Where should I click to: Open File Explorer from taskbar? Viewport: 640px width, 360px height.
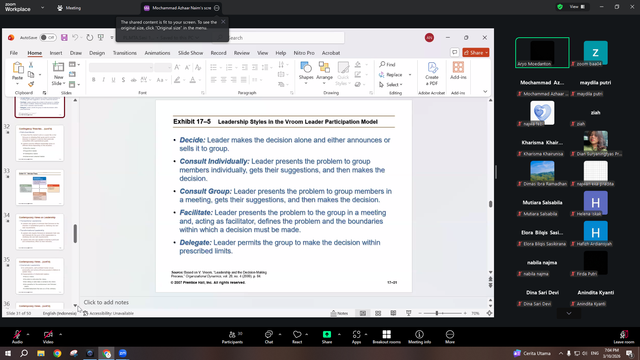pos(41,353)
